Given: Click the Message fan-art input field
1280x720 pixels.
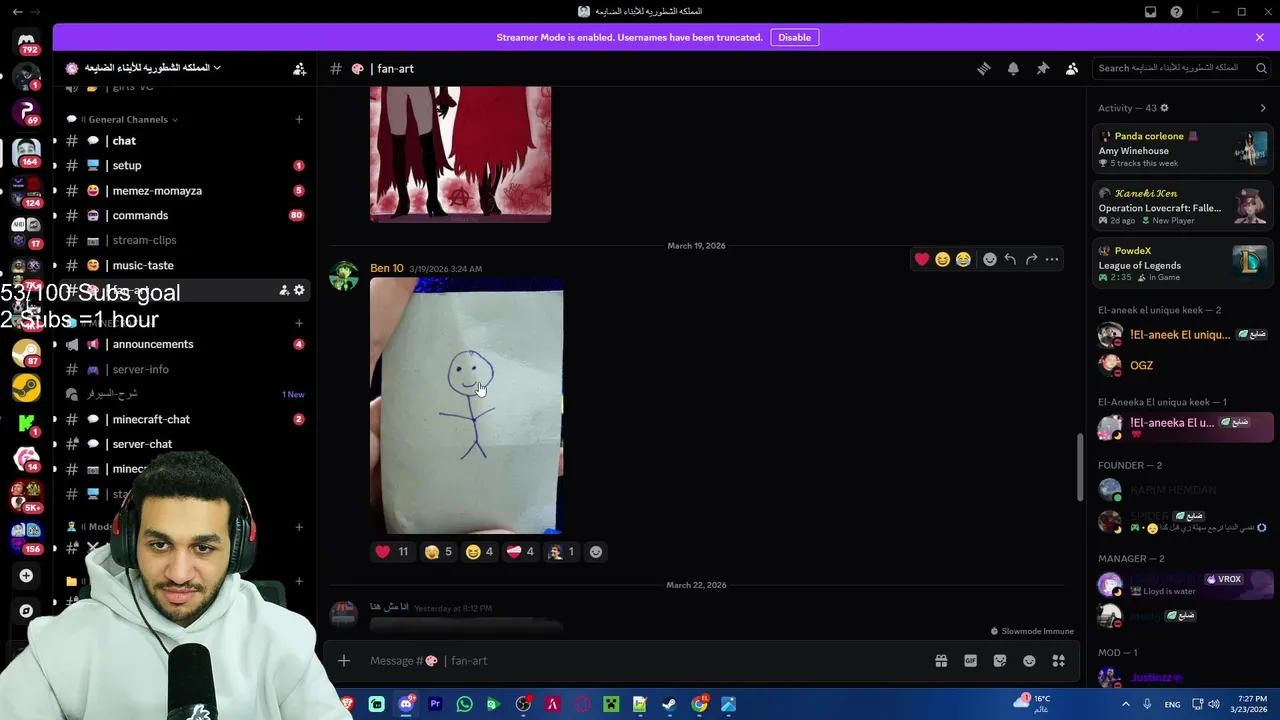Looking at the screenshot, I should click(x=640, y=661).
